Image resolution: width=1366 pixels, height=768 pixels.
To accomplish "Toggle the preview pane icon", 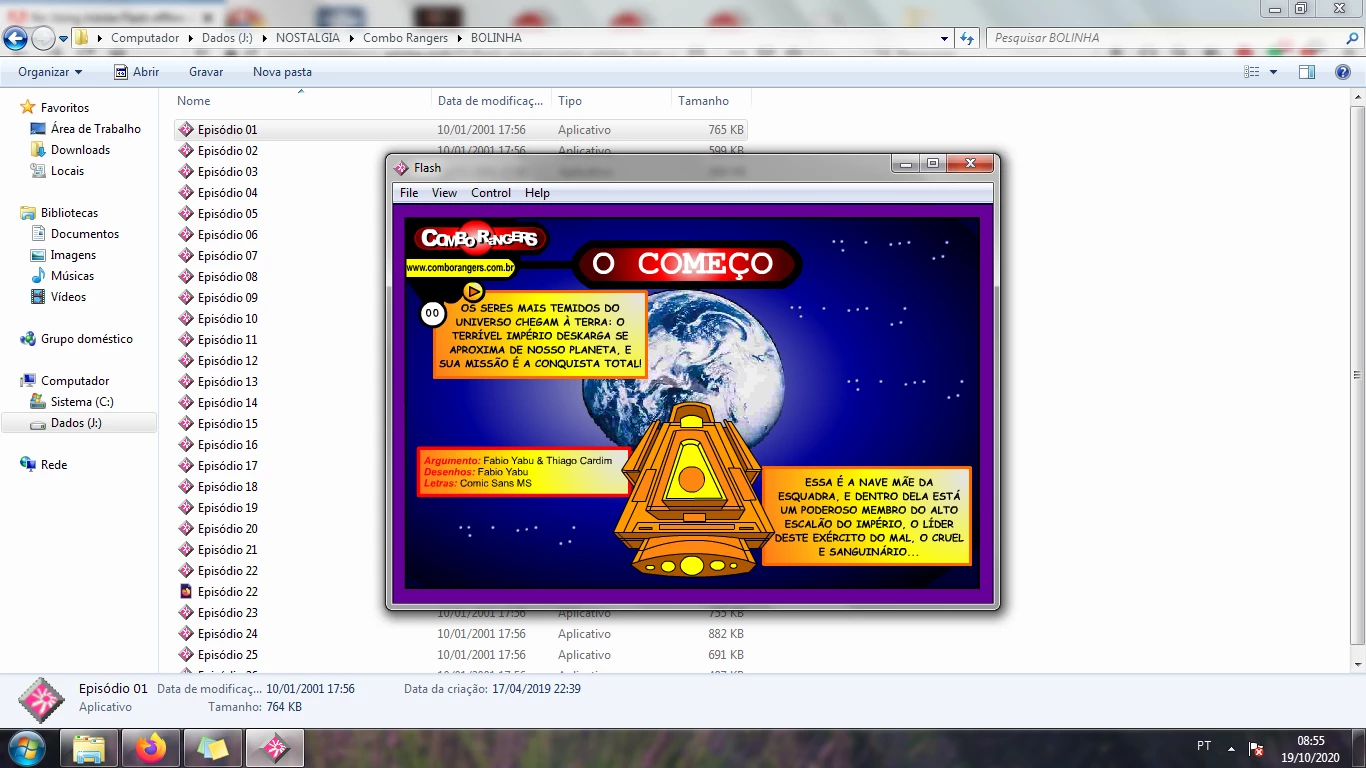I will pos(1307,72).
